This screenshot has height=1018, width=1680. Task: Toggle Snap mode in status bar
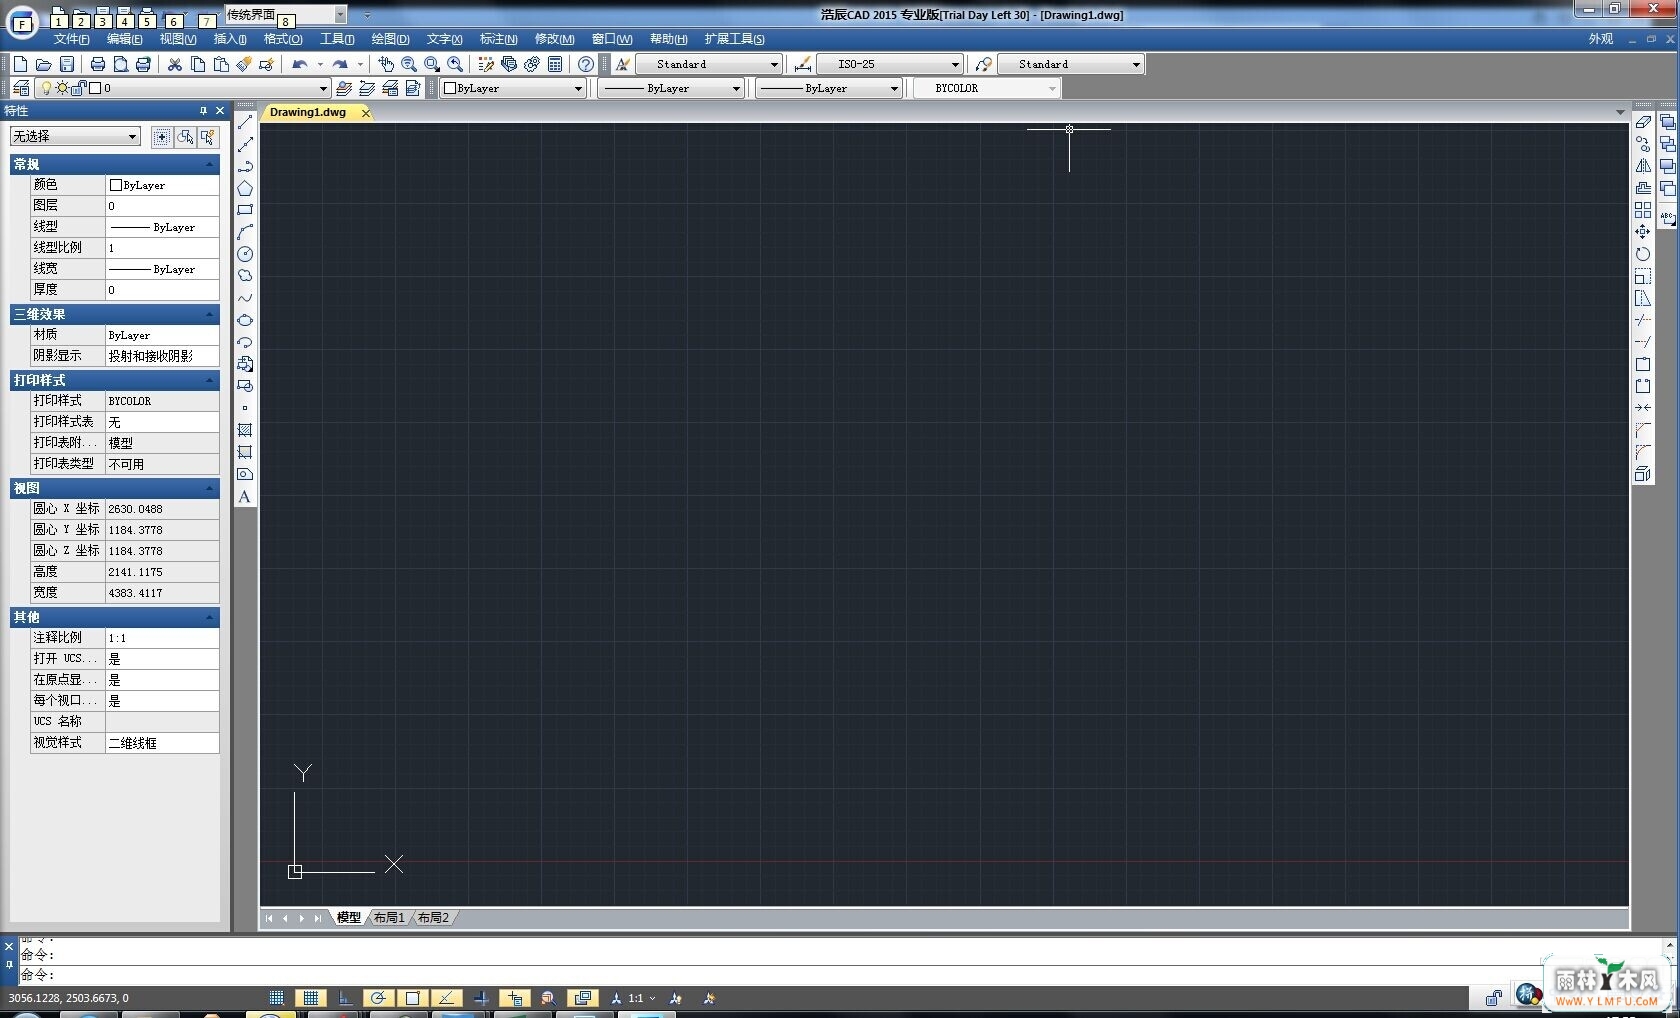(277, 998)
